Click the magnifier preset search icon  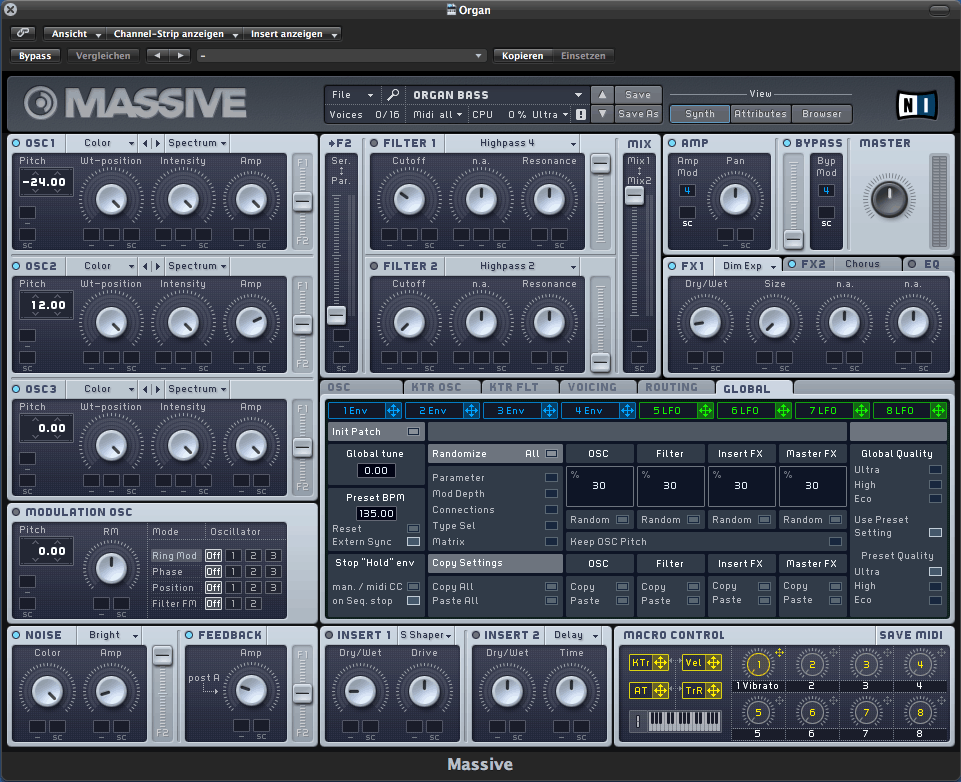(393, 95)
